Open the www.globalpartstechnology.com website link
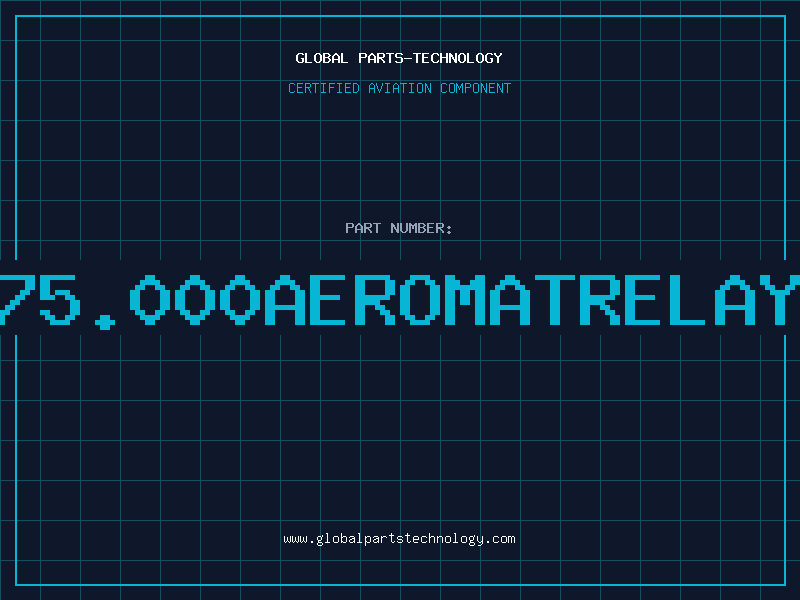The image size is (800, 600). point(399,539)
